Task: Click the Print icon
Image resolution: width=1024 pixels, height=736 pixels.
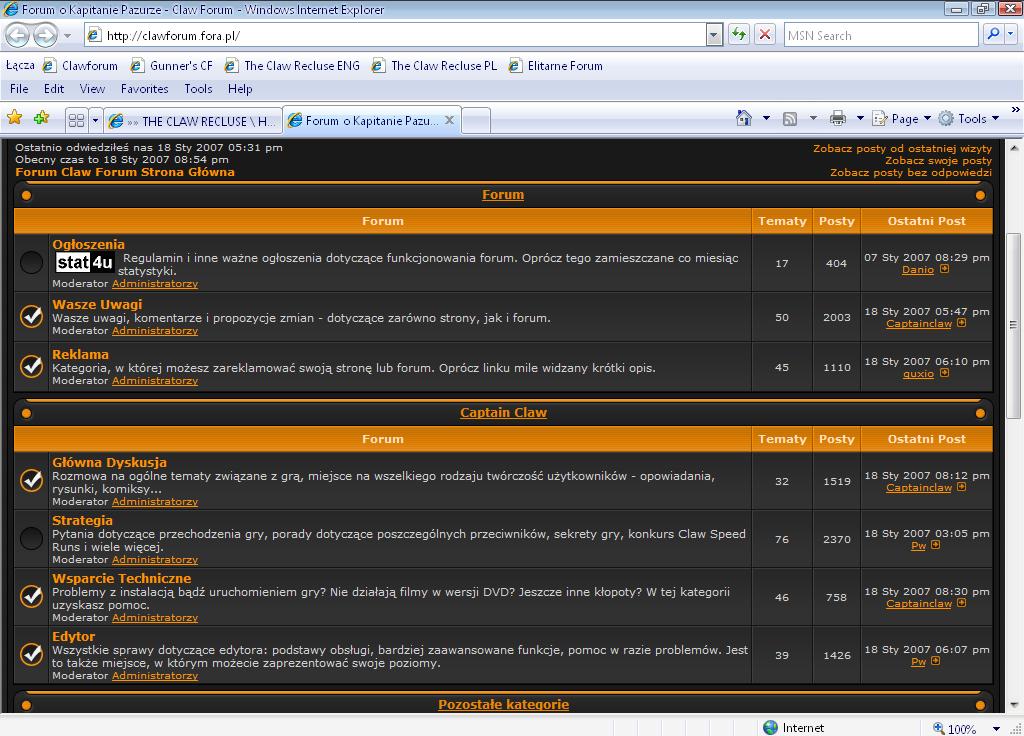Action: point(837,118)
